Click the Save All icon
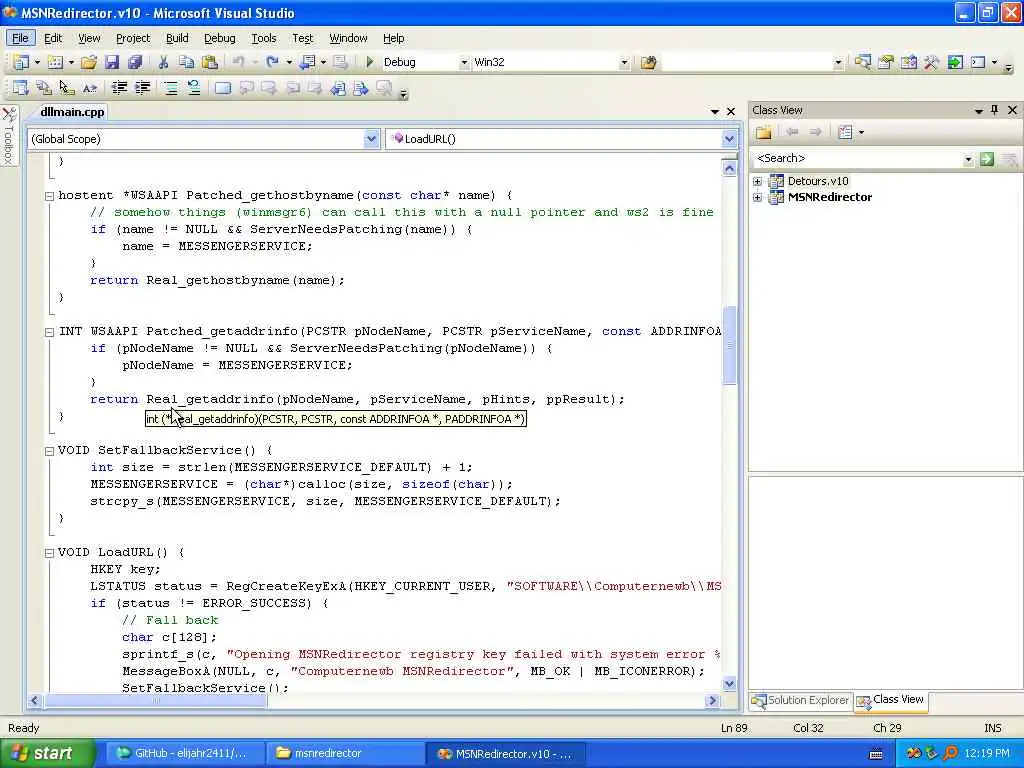The height and width of the screenshot is (768, 1024). 135,63
